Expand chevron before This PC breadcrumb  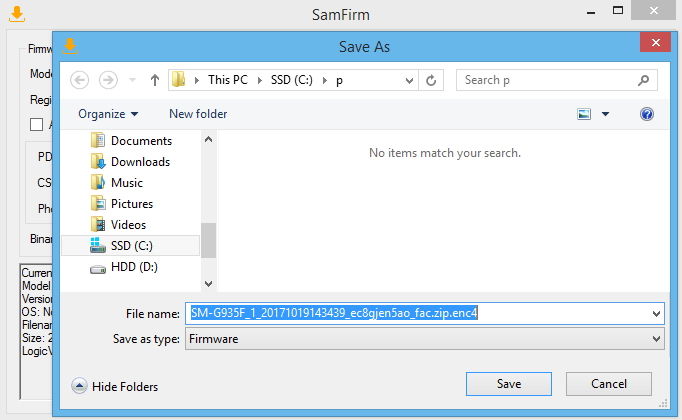[197, 80]
